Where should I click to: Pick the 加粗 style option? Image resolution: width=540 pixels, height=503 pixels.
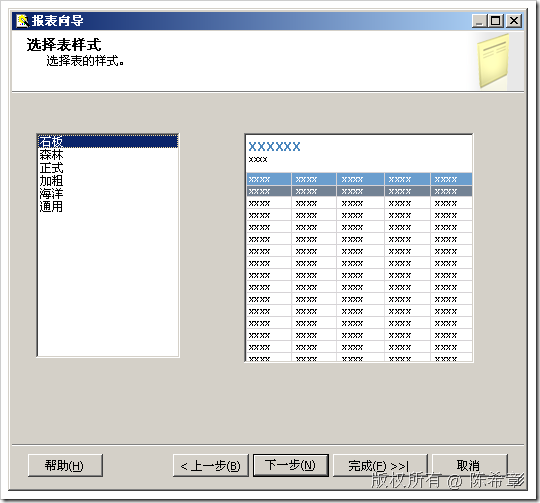108,180
